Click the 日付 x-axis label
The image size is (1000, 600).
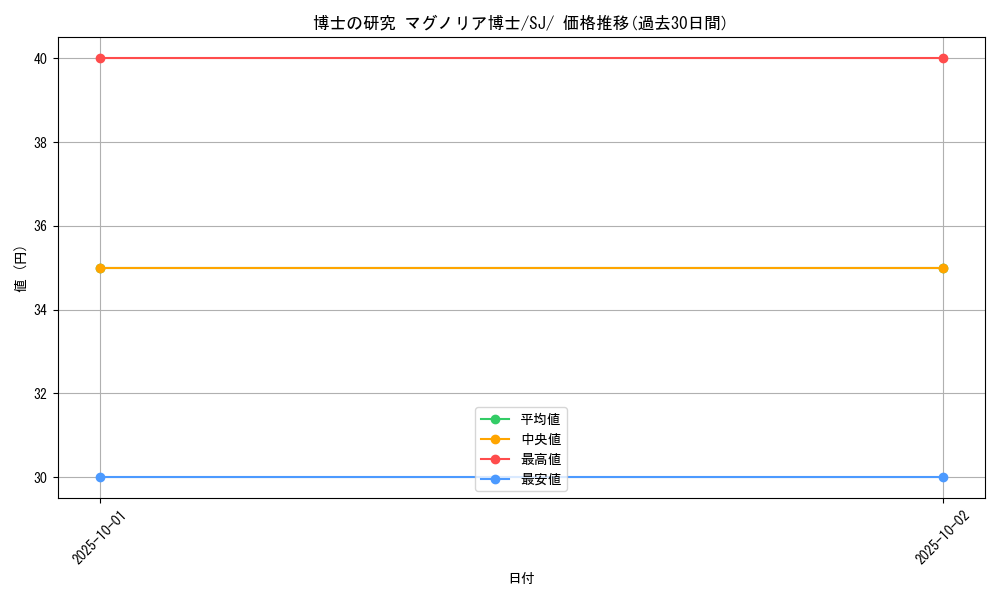pos(521,578)
